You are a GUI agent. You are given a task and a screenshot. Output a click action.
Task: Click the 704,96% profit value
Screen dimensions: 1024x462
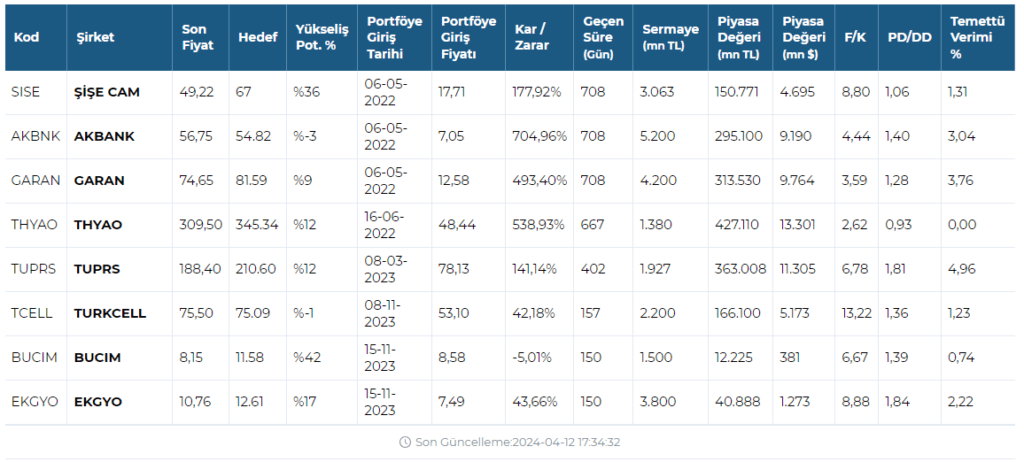click(539, 137)
